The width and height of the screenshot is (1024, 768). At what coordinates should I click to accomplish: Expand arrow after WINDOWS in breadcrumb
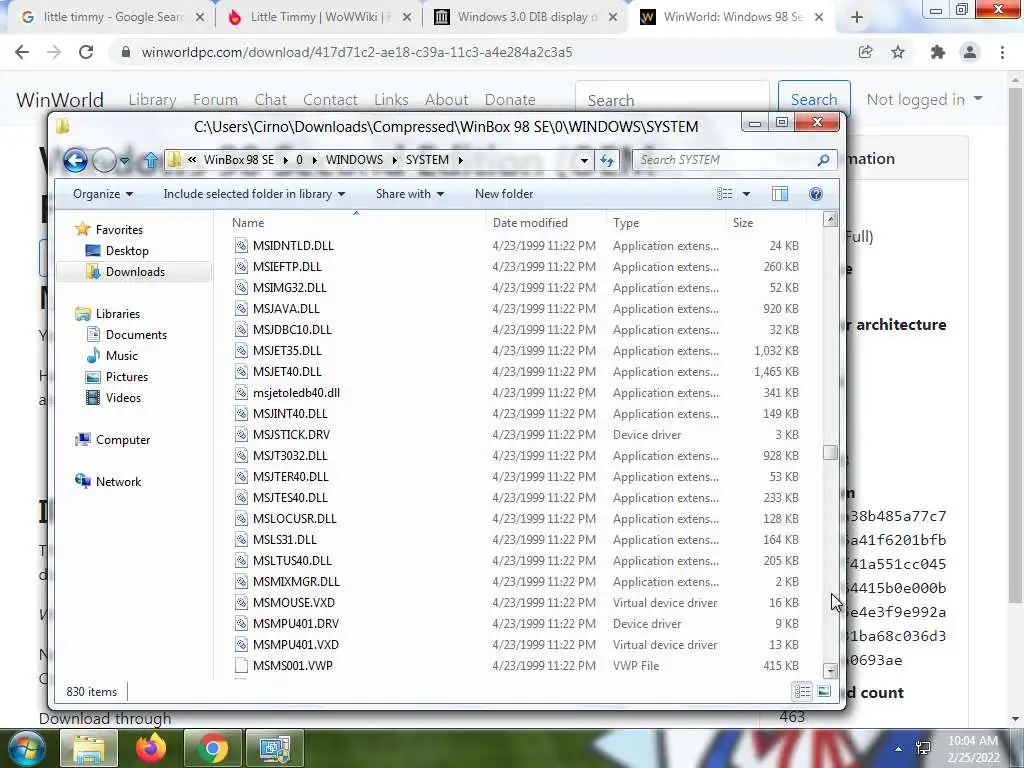(394, 160)
